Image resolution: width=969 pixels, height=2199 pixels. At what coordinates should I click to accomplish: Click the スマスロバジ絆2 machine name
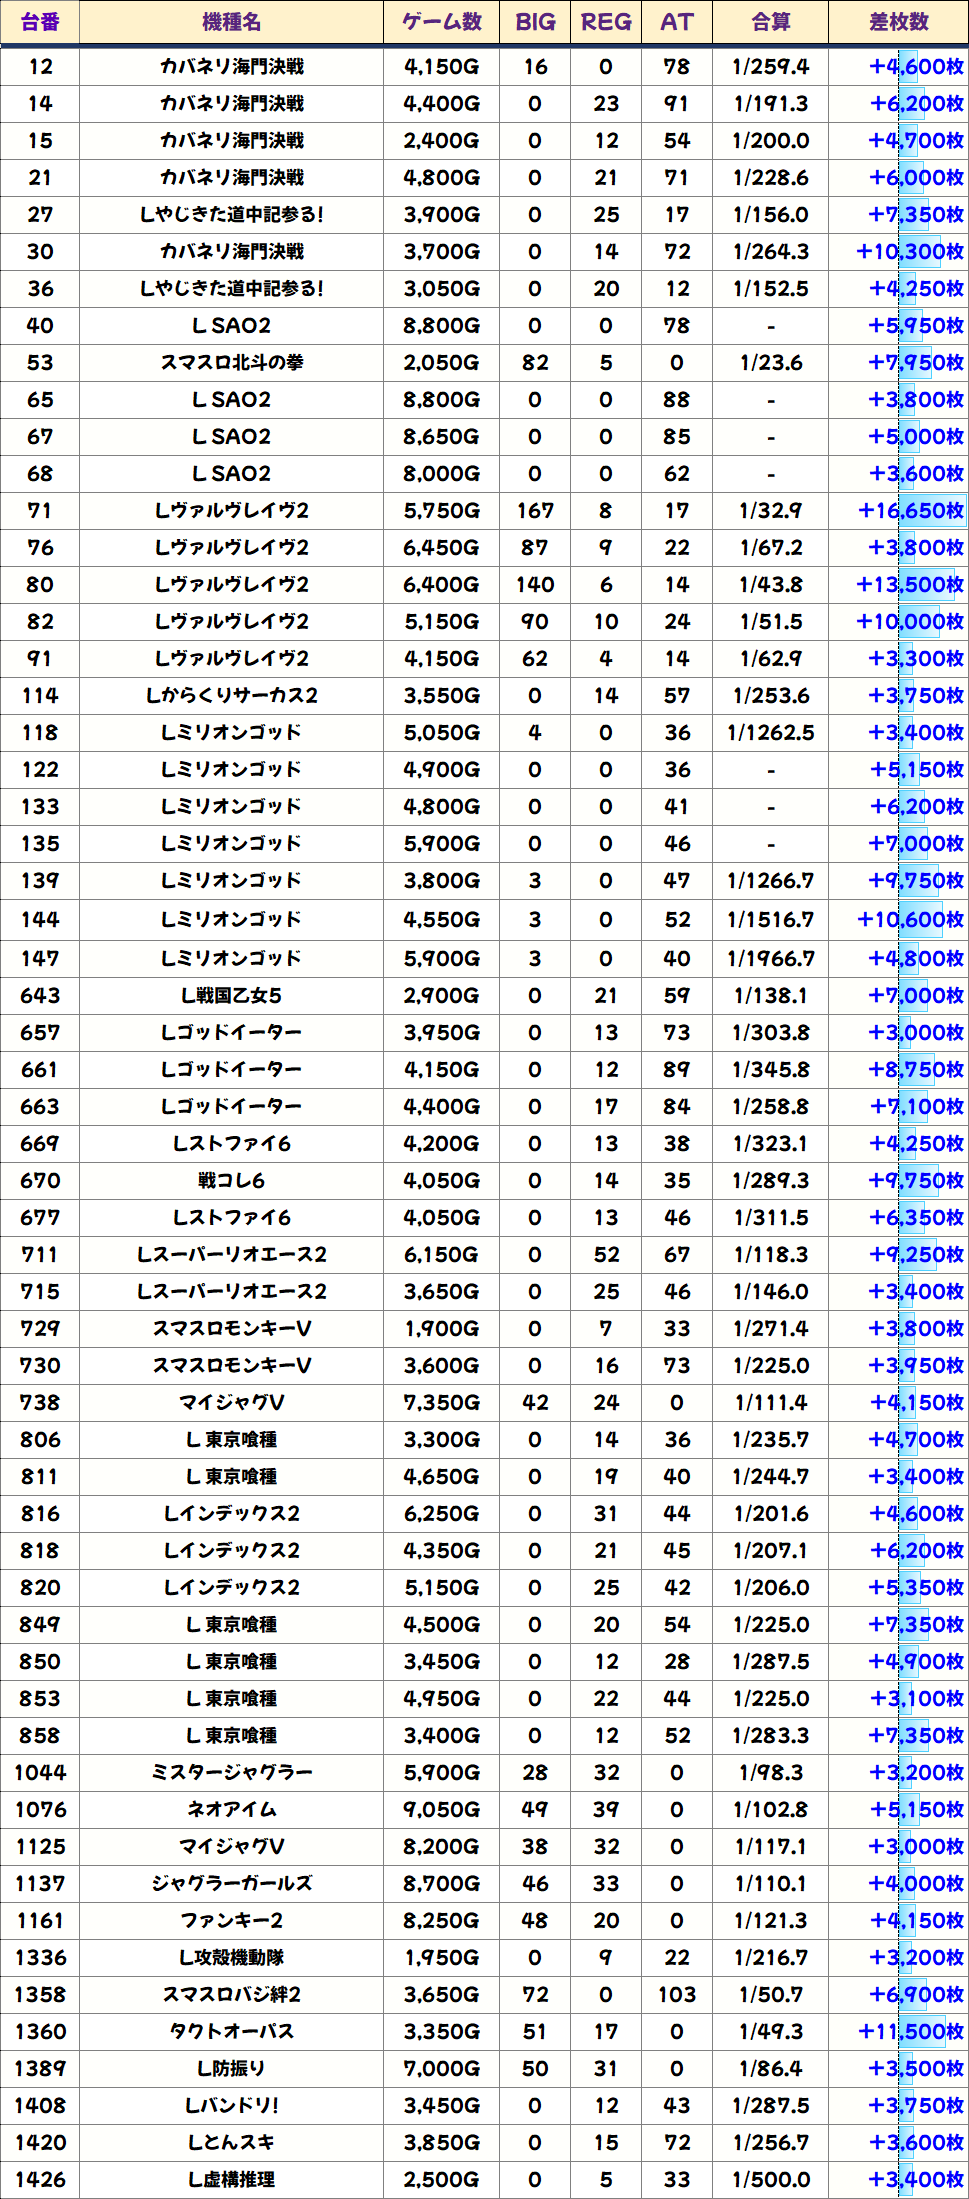[231, 1995]
